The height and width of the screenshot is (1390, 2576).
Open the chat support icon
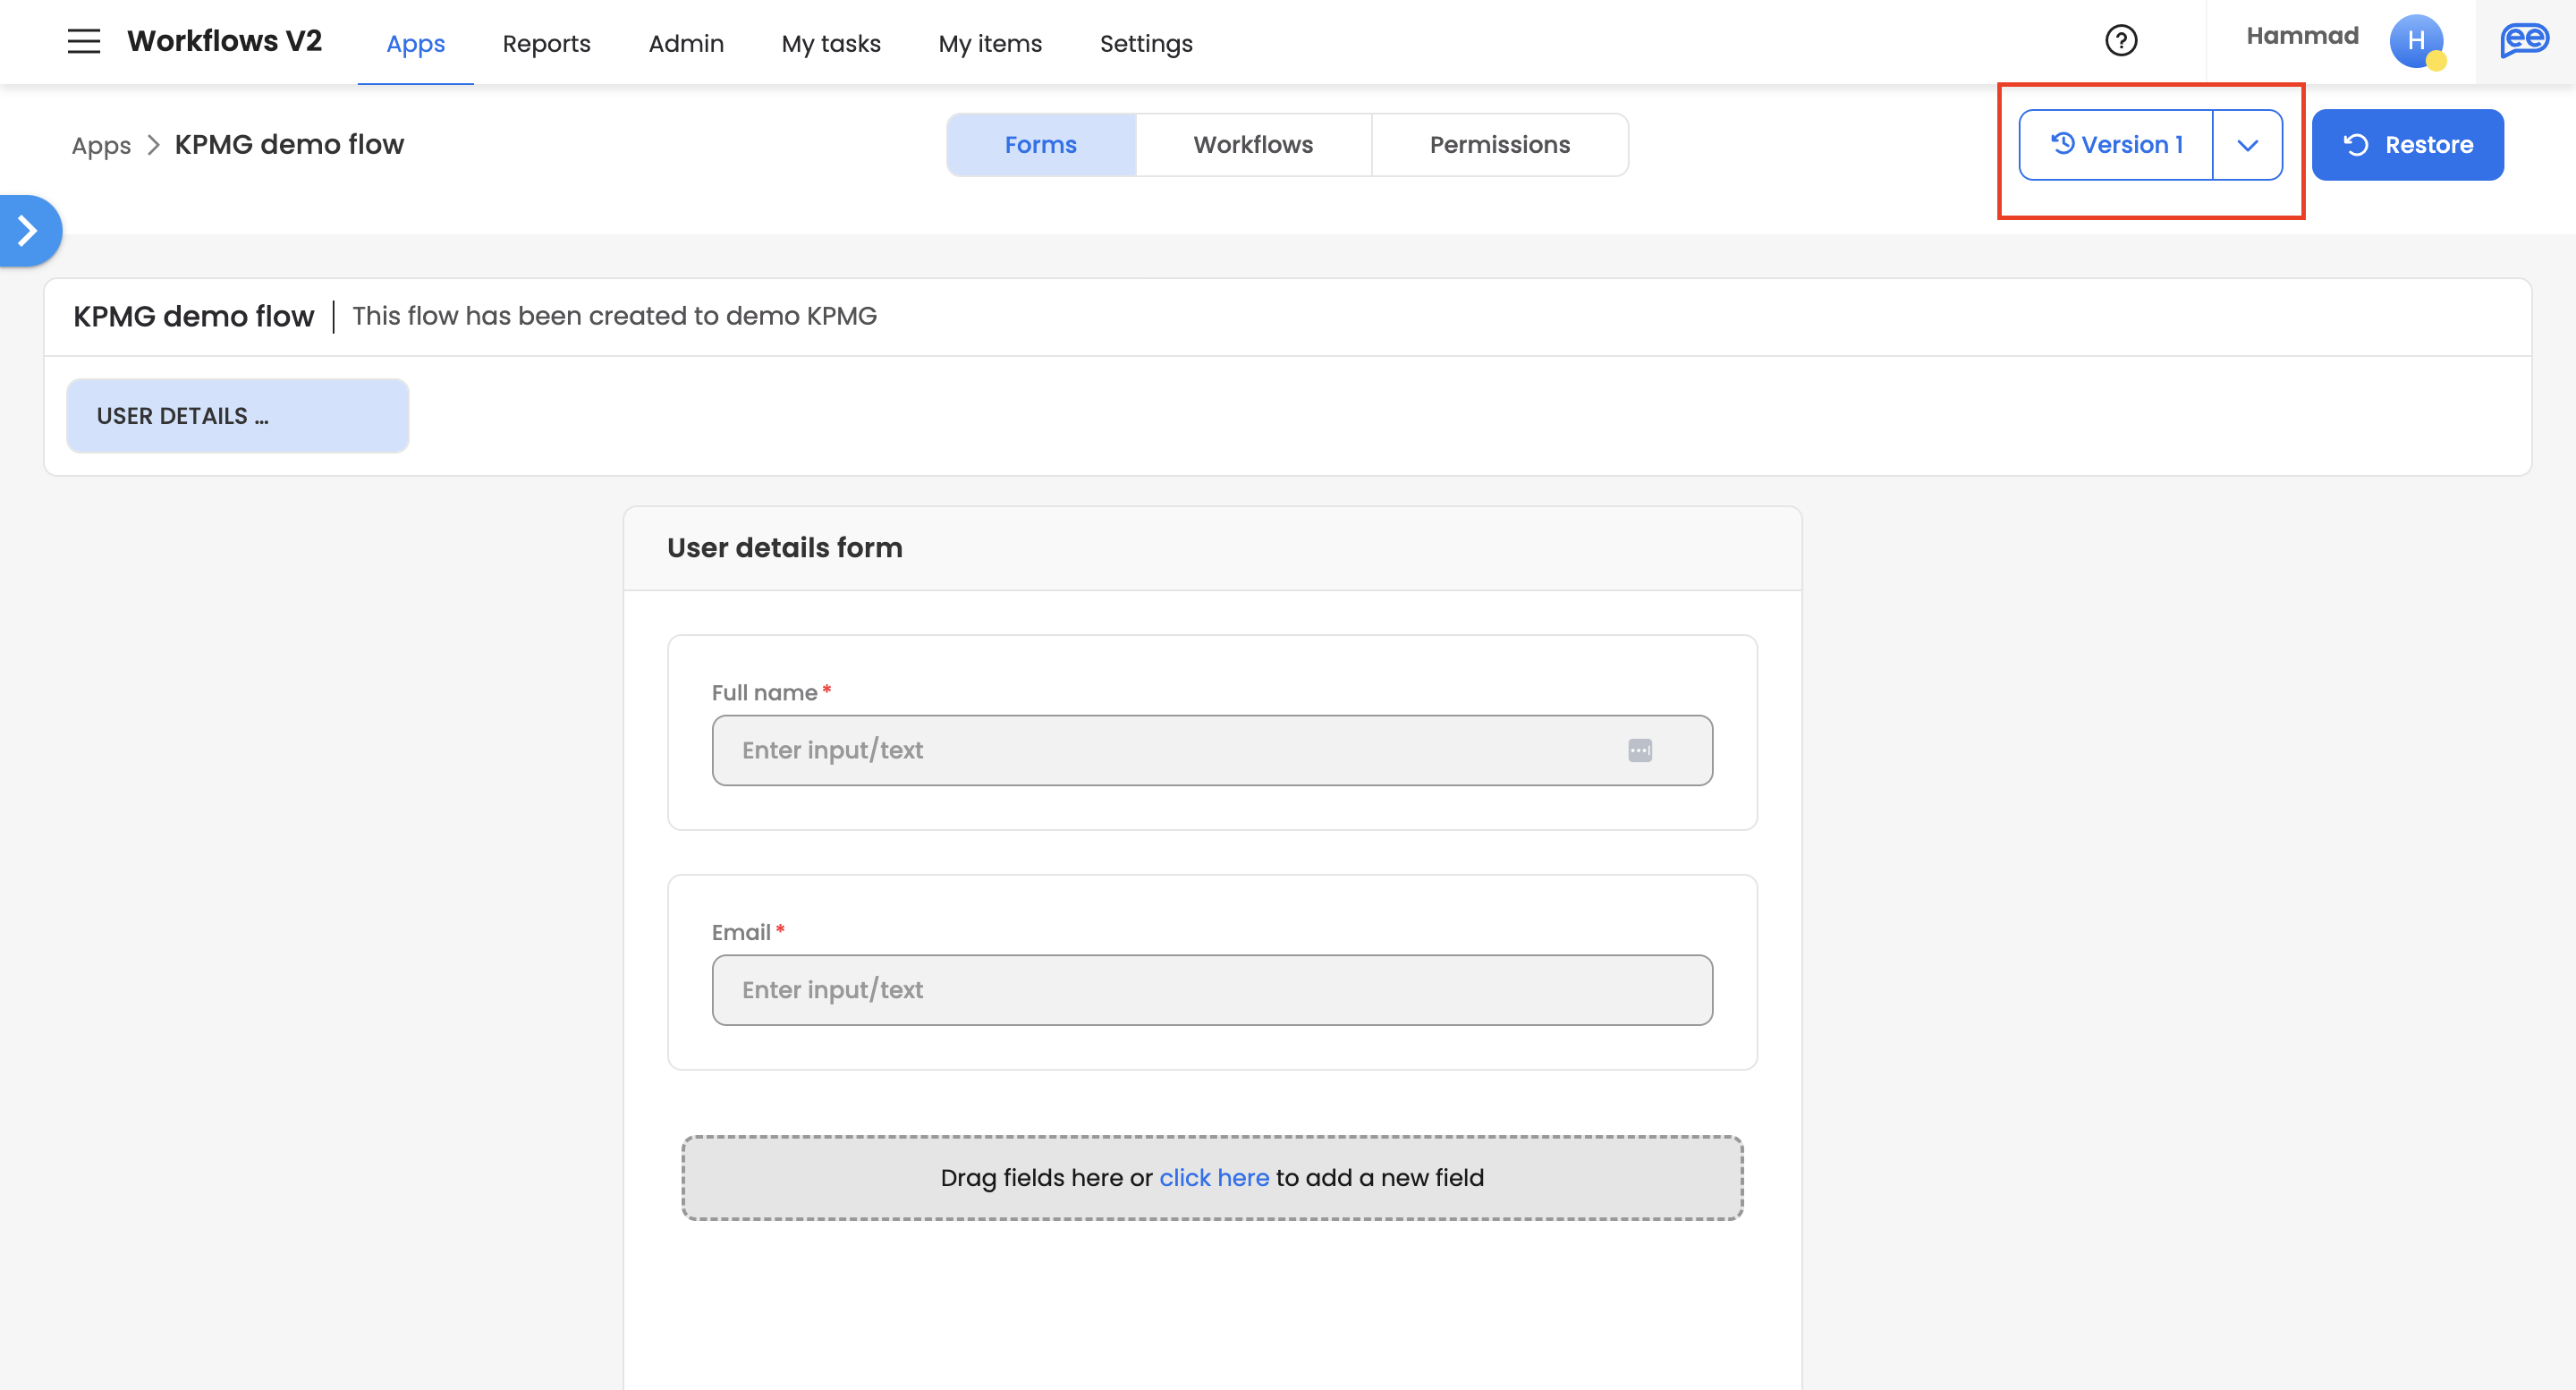2523,41
